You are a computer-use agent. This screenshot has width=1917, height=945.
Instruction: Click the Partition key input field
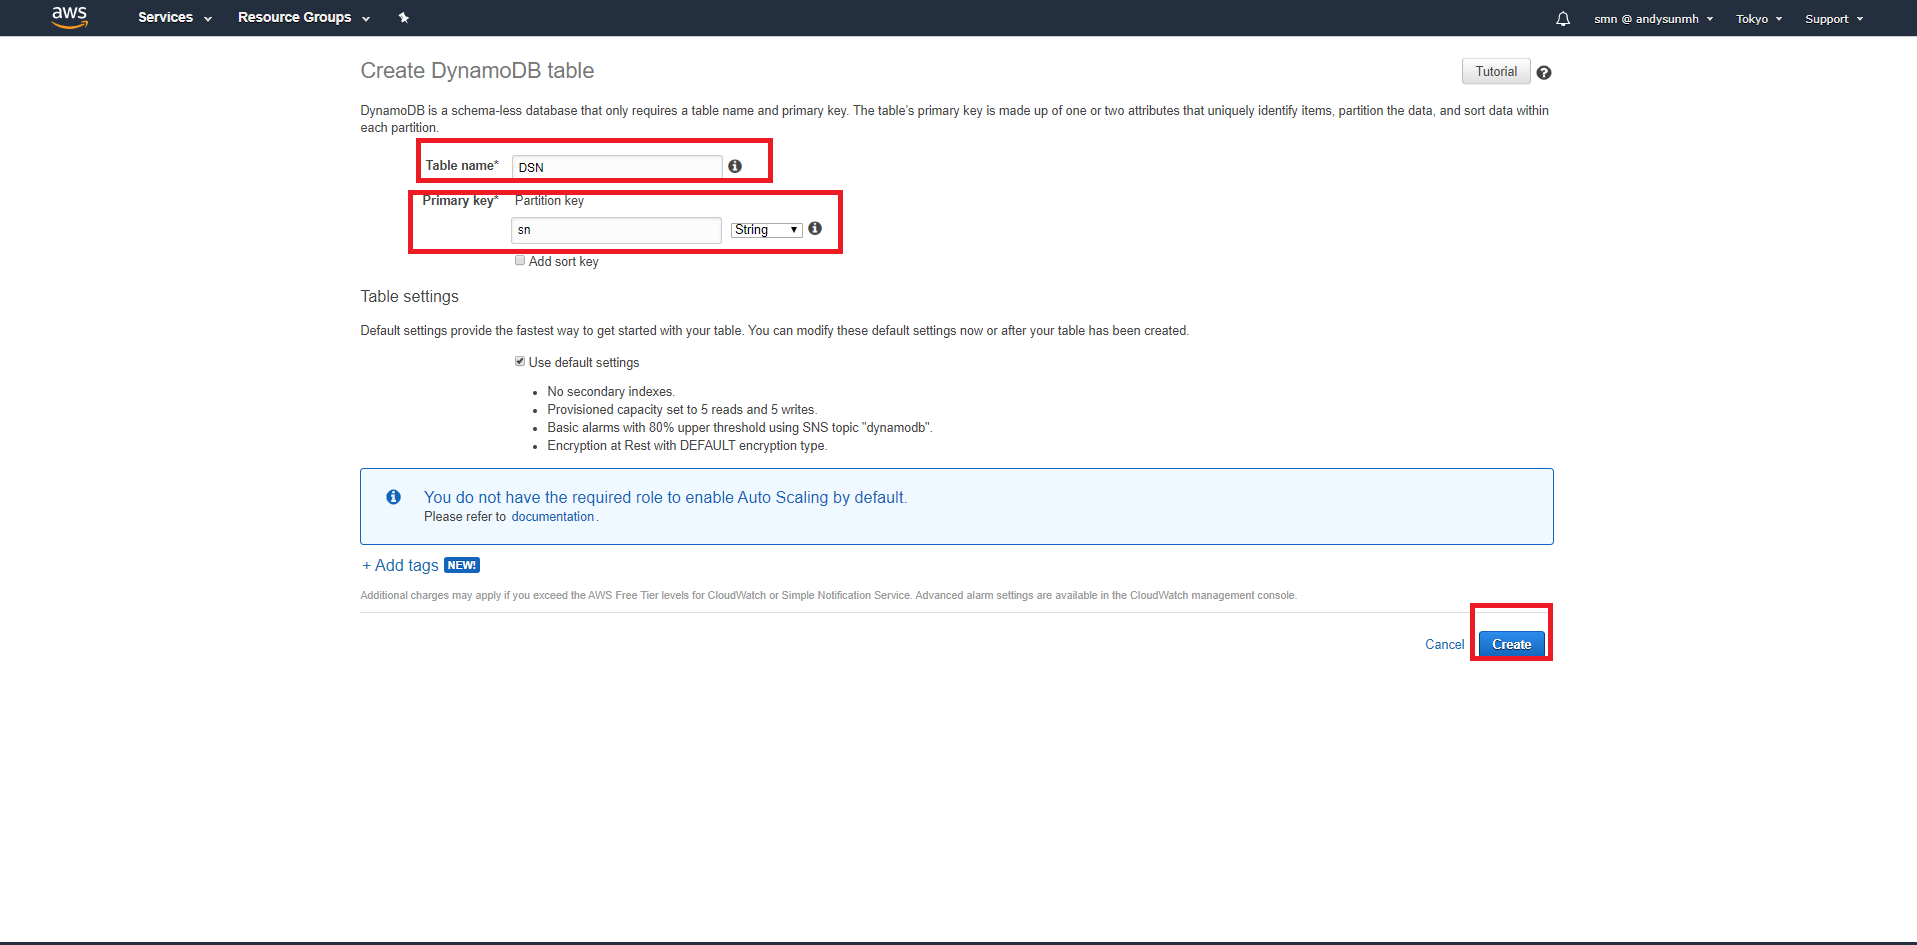click(x=616, y=230)
